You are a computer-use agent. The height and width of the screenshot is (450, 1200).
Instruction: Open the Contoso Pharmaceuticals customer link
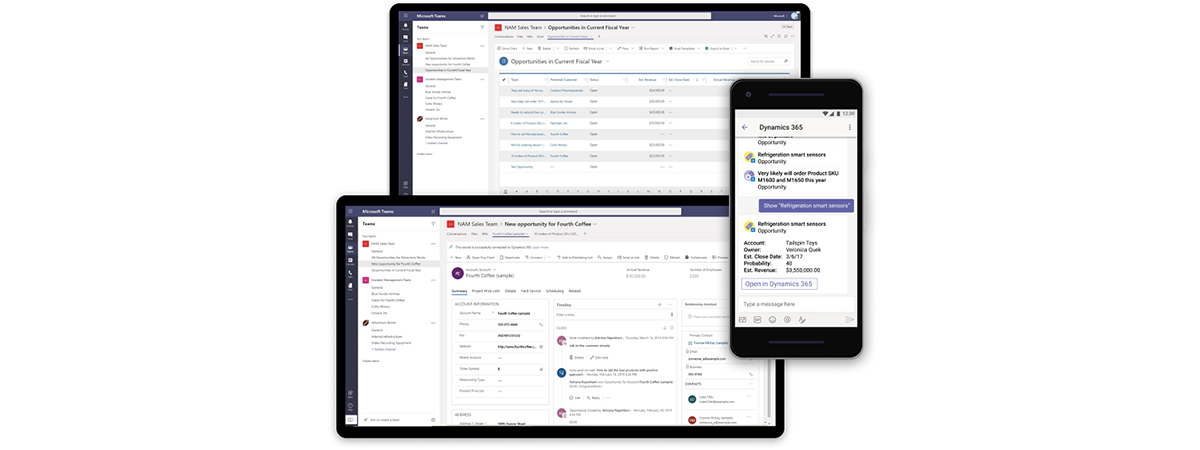point(566,90)
